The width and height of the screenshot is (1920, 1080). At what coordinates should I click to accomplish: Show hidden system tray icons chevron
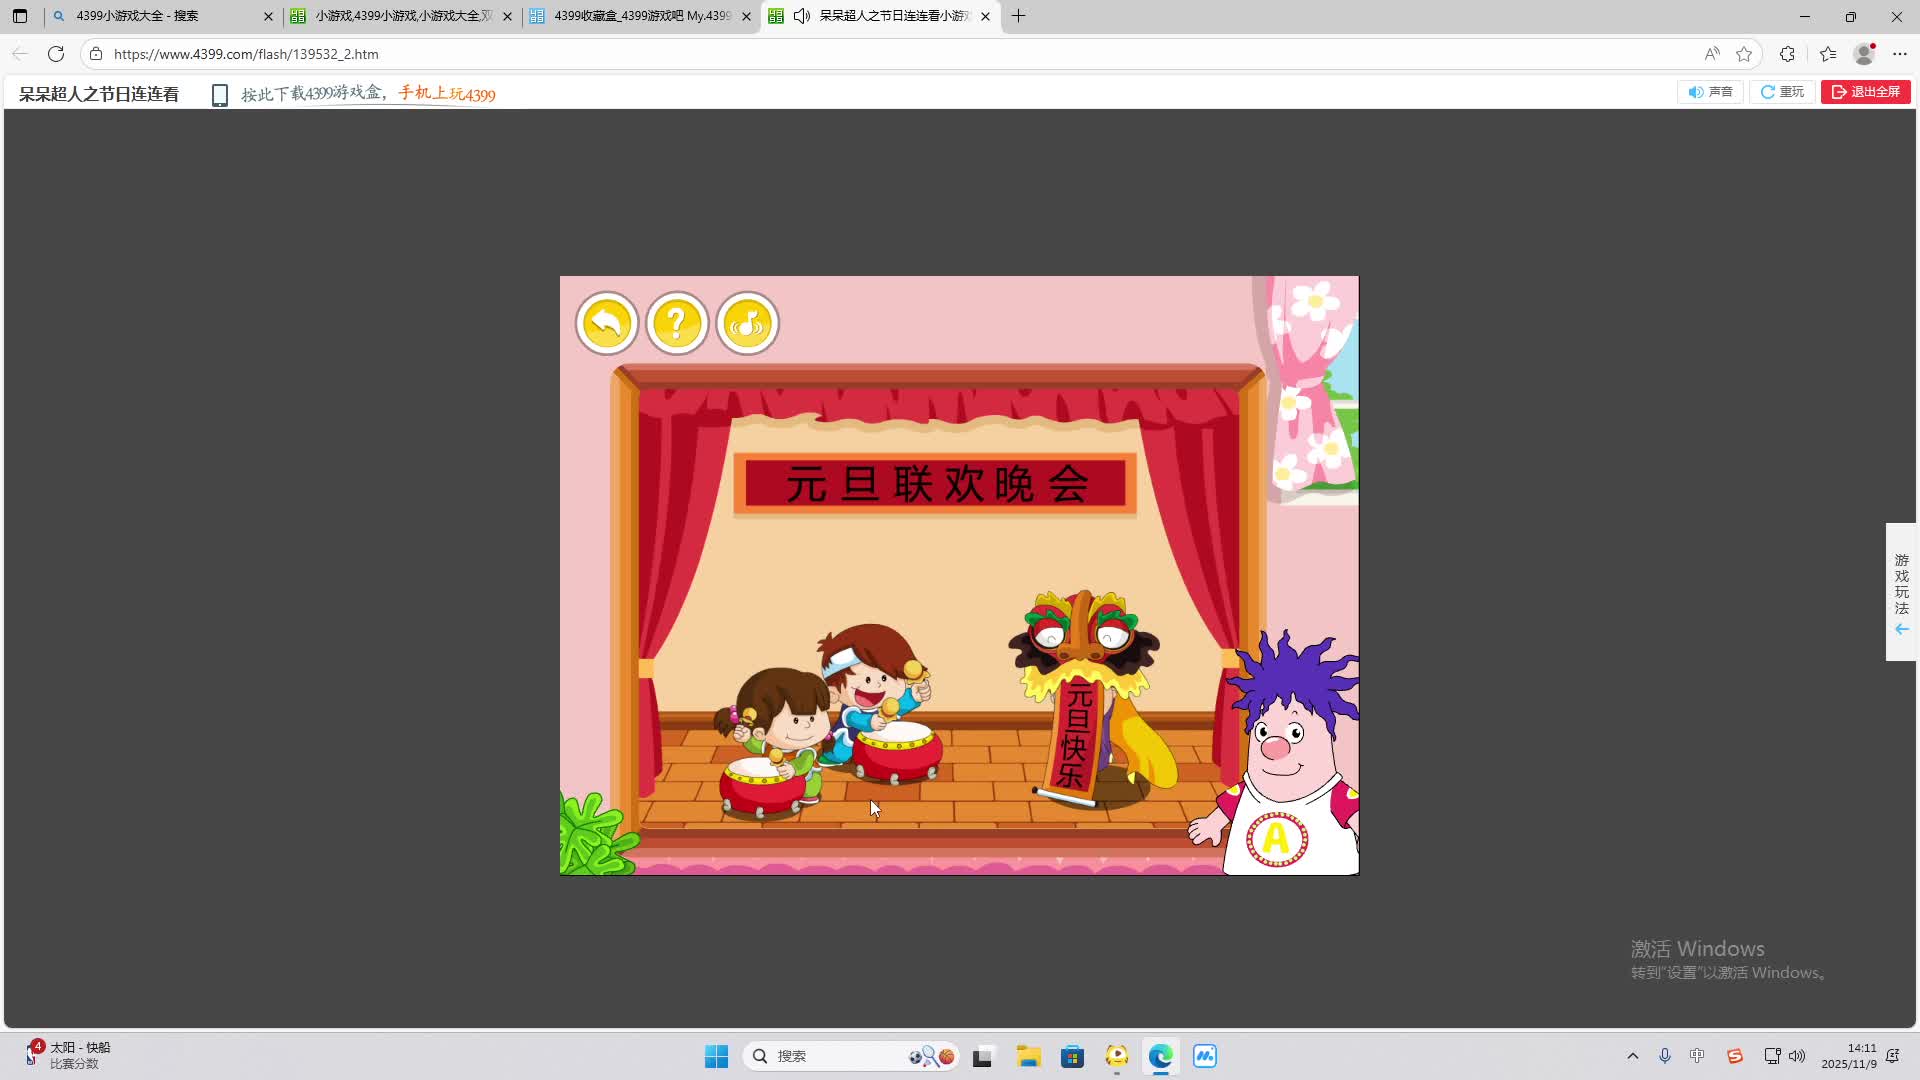1633,1056
